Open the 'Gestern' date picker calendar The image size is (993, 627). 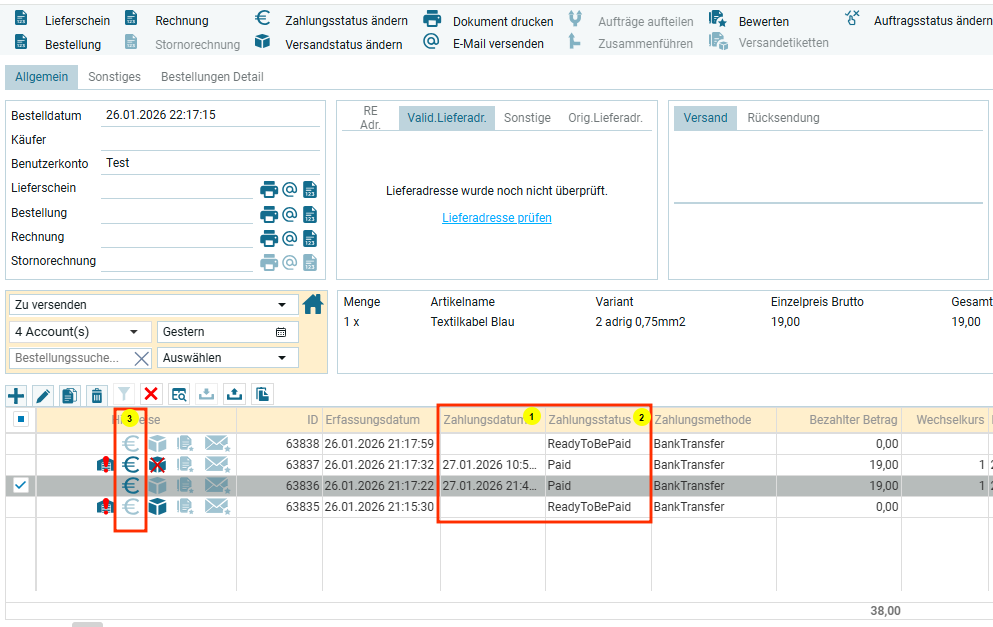(x=281, y=332)
